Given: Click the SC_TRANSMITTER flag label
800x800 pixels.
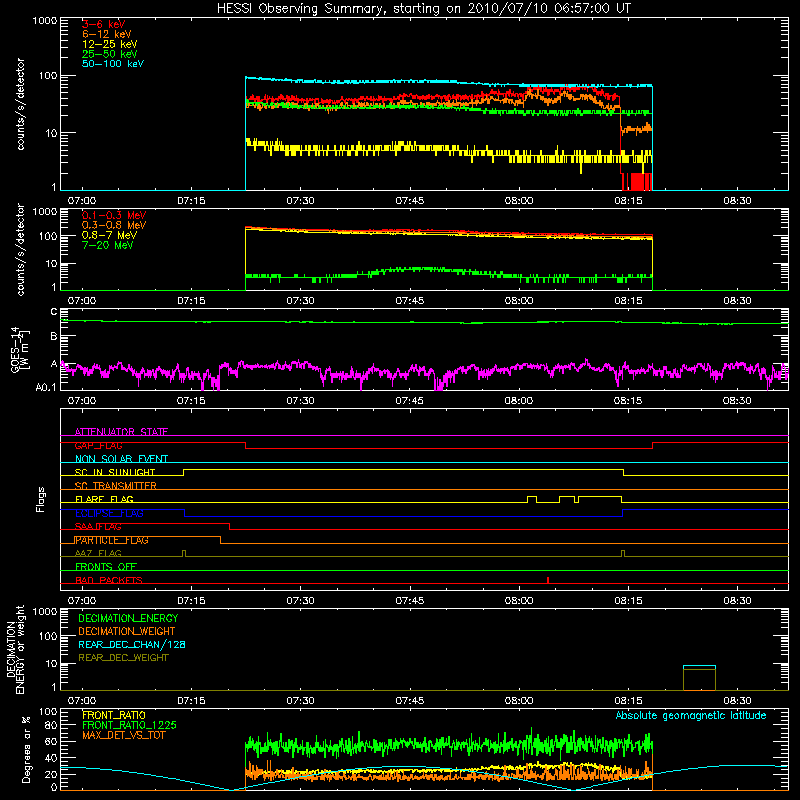Looking at the screenshot, I should pos(116,485).
